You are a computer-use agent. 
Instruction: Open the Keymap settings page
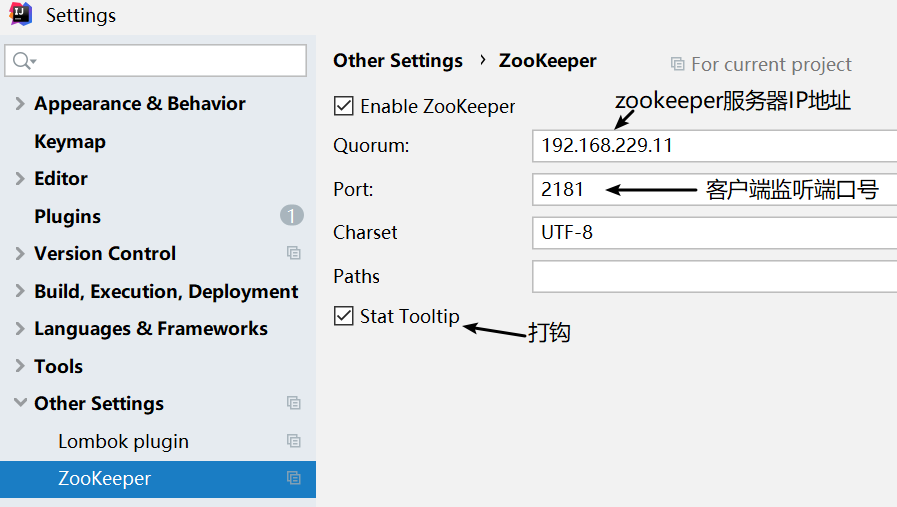70,142
